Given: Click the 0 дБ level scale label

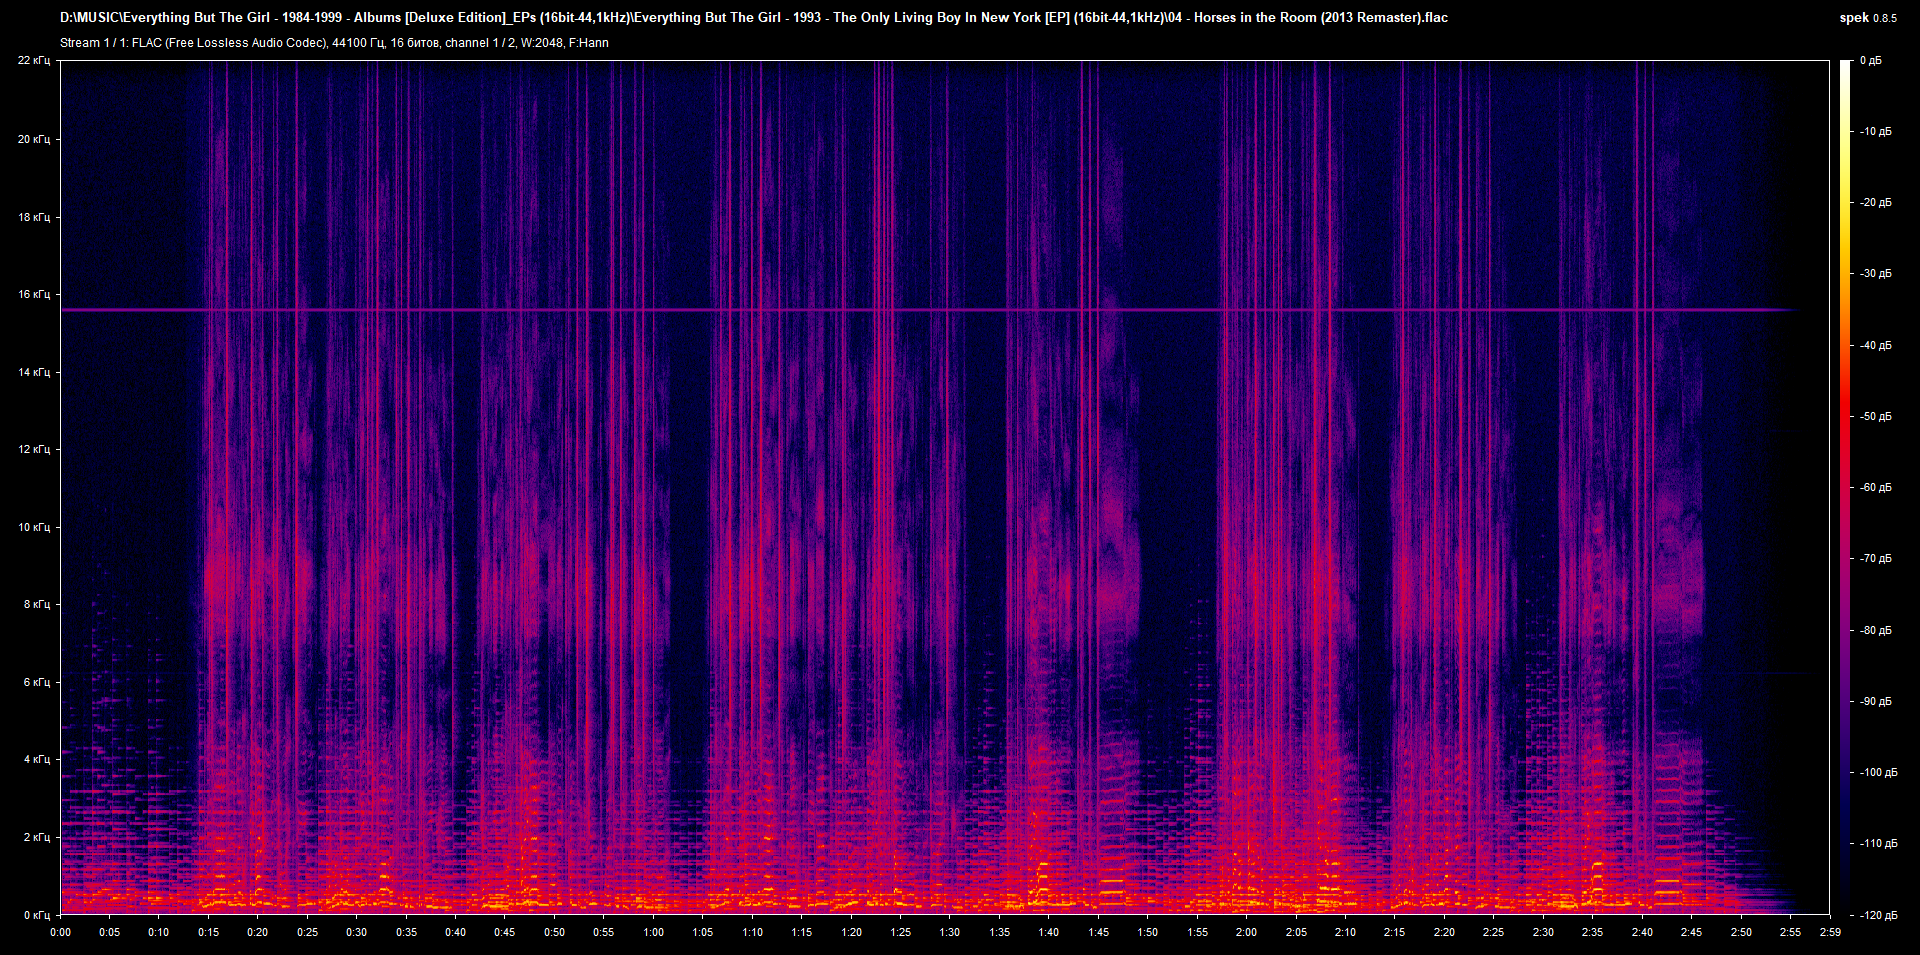Looking at the screenshot, I should click(x=1871, y=61).
